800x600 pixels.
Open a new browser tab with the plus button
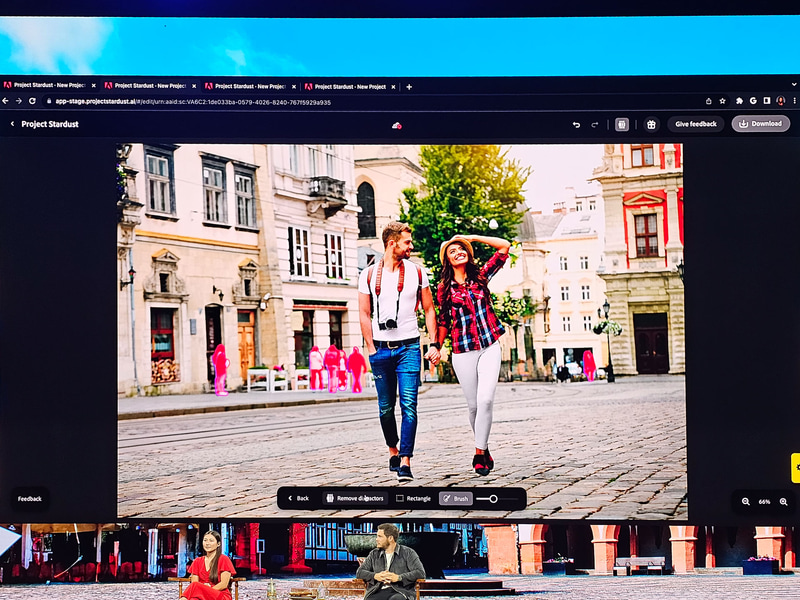(409, 87)
